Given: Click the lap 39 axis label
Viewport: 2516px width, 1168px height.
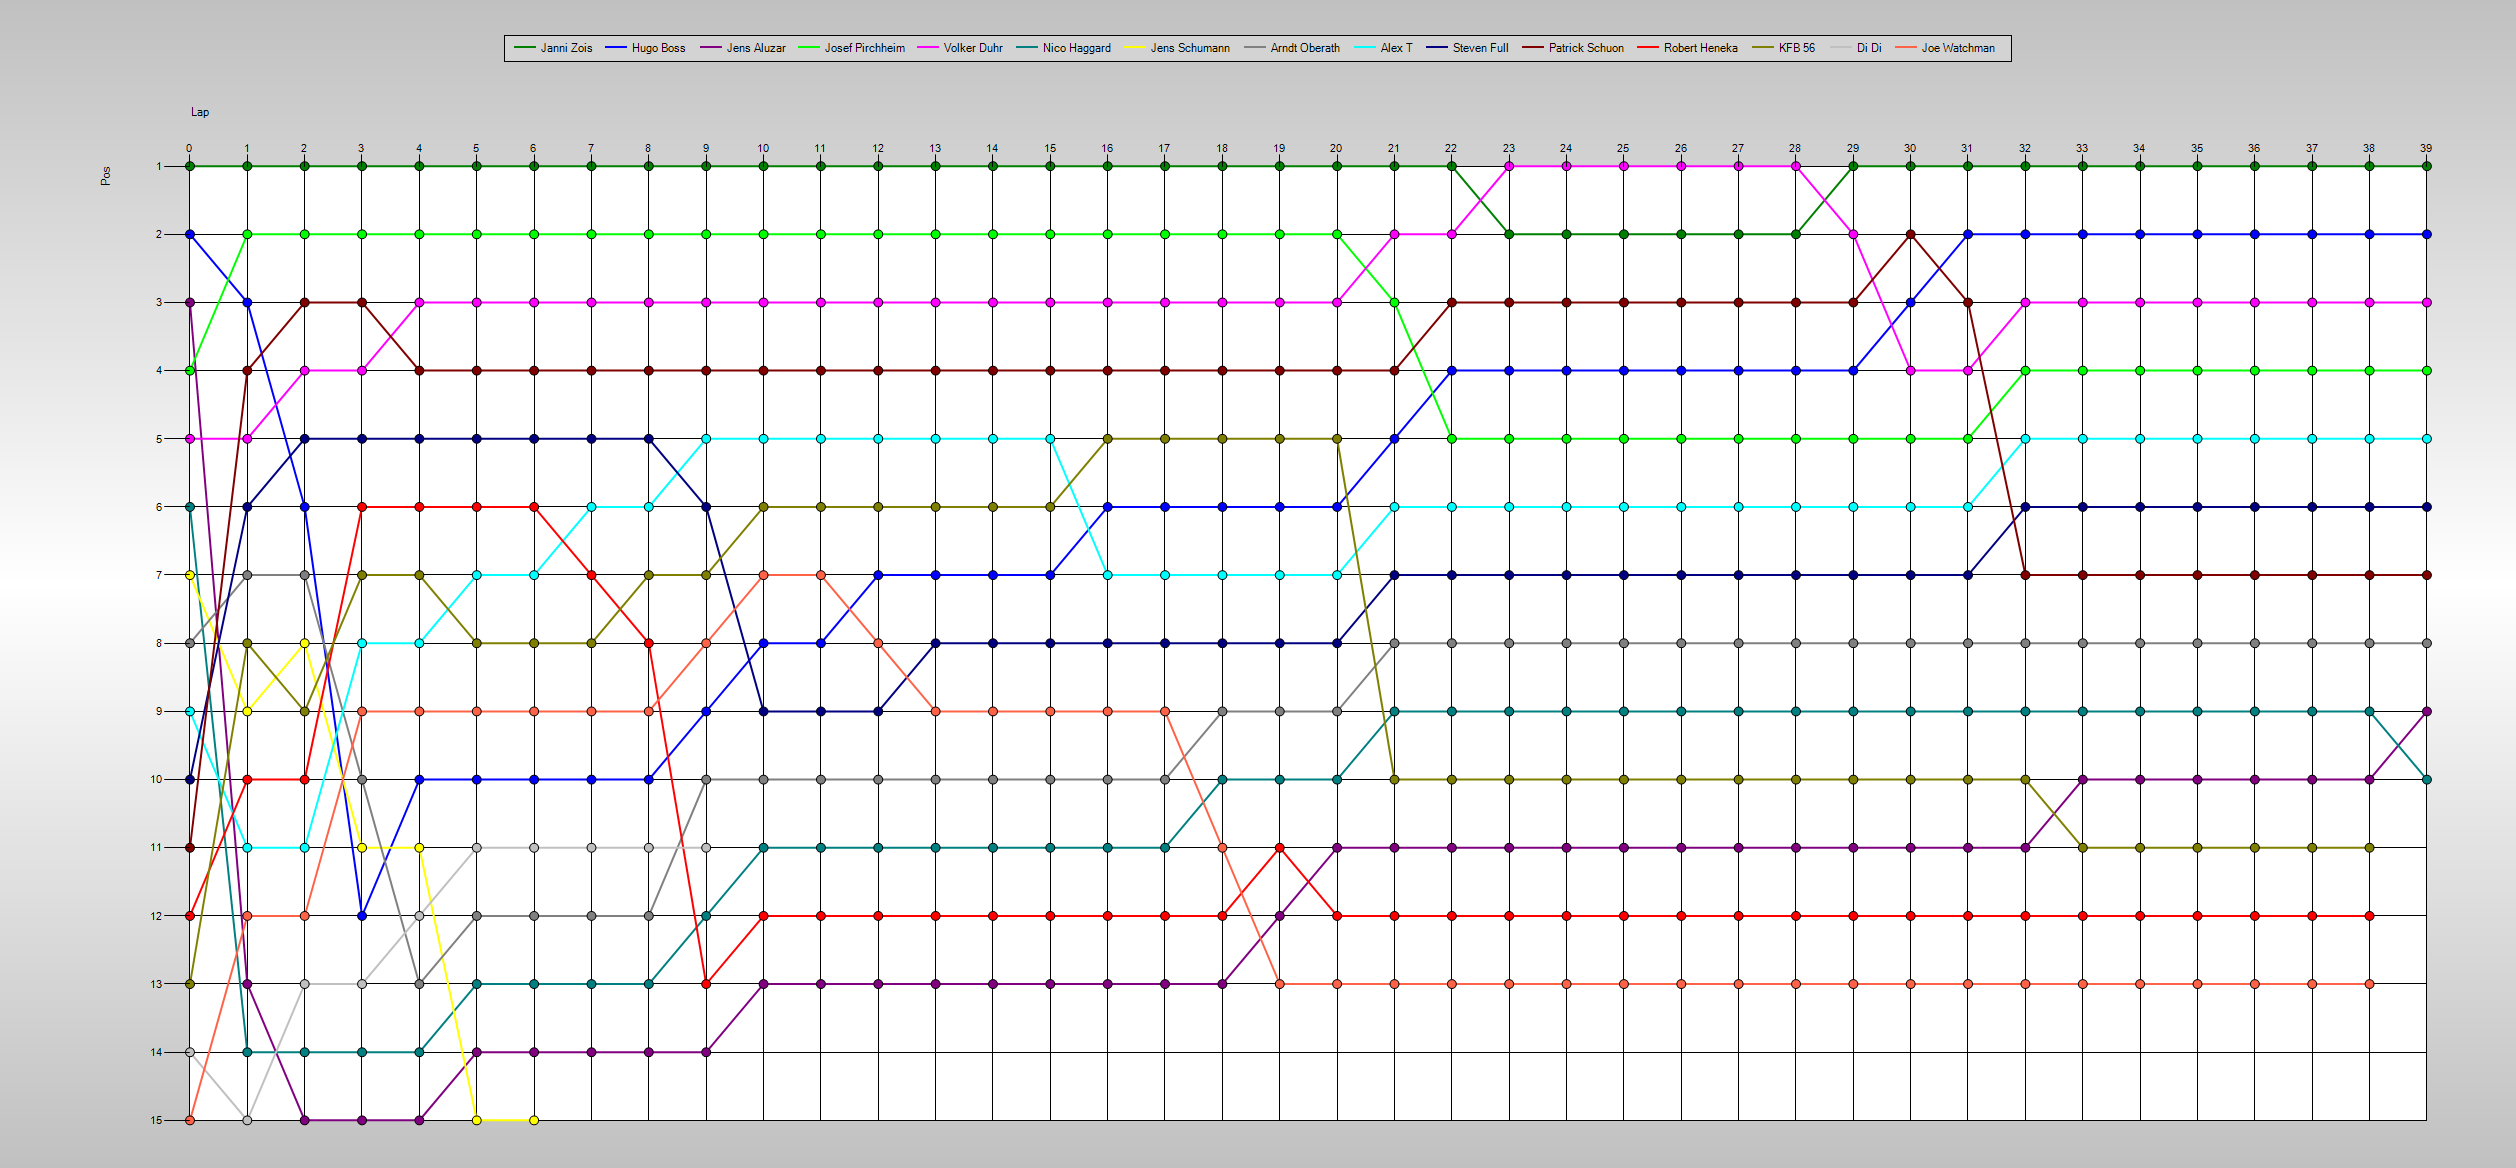Looking at the screenshot, I should 2426,148.
